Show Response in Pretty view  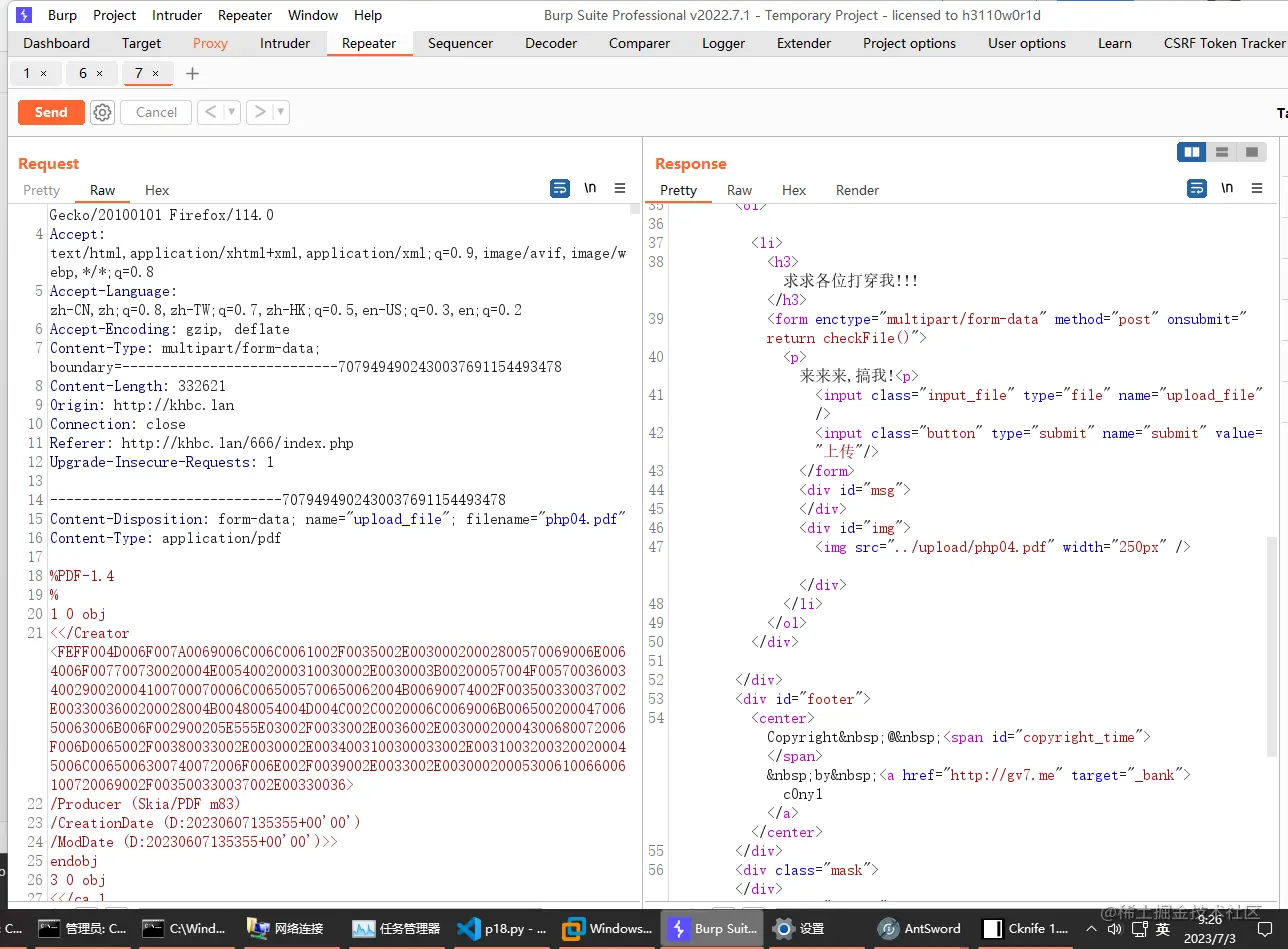(x=678, y=190)
